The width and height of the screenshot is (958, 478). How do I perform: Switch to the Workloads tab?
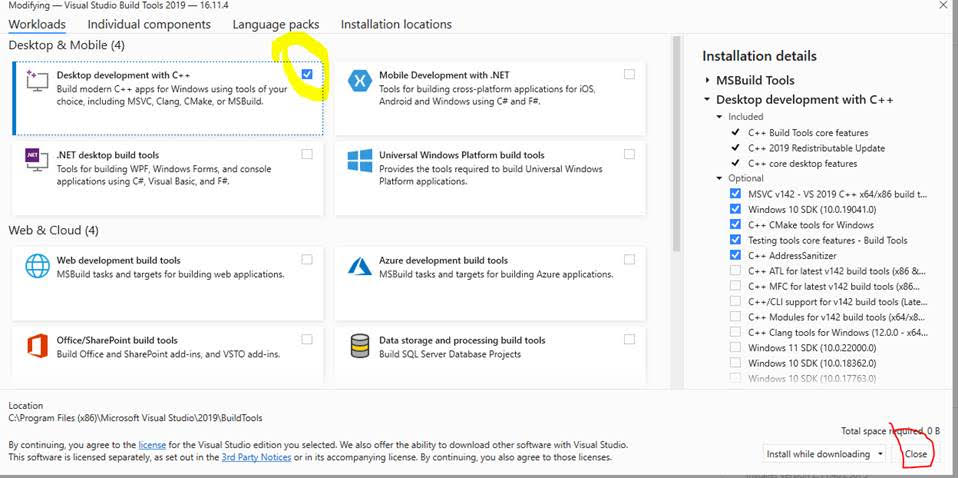(37, 24)
